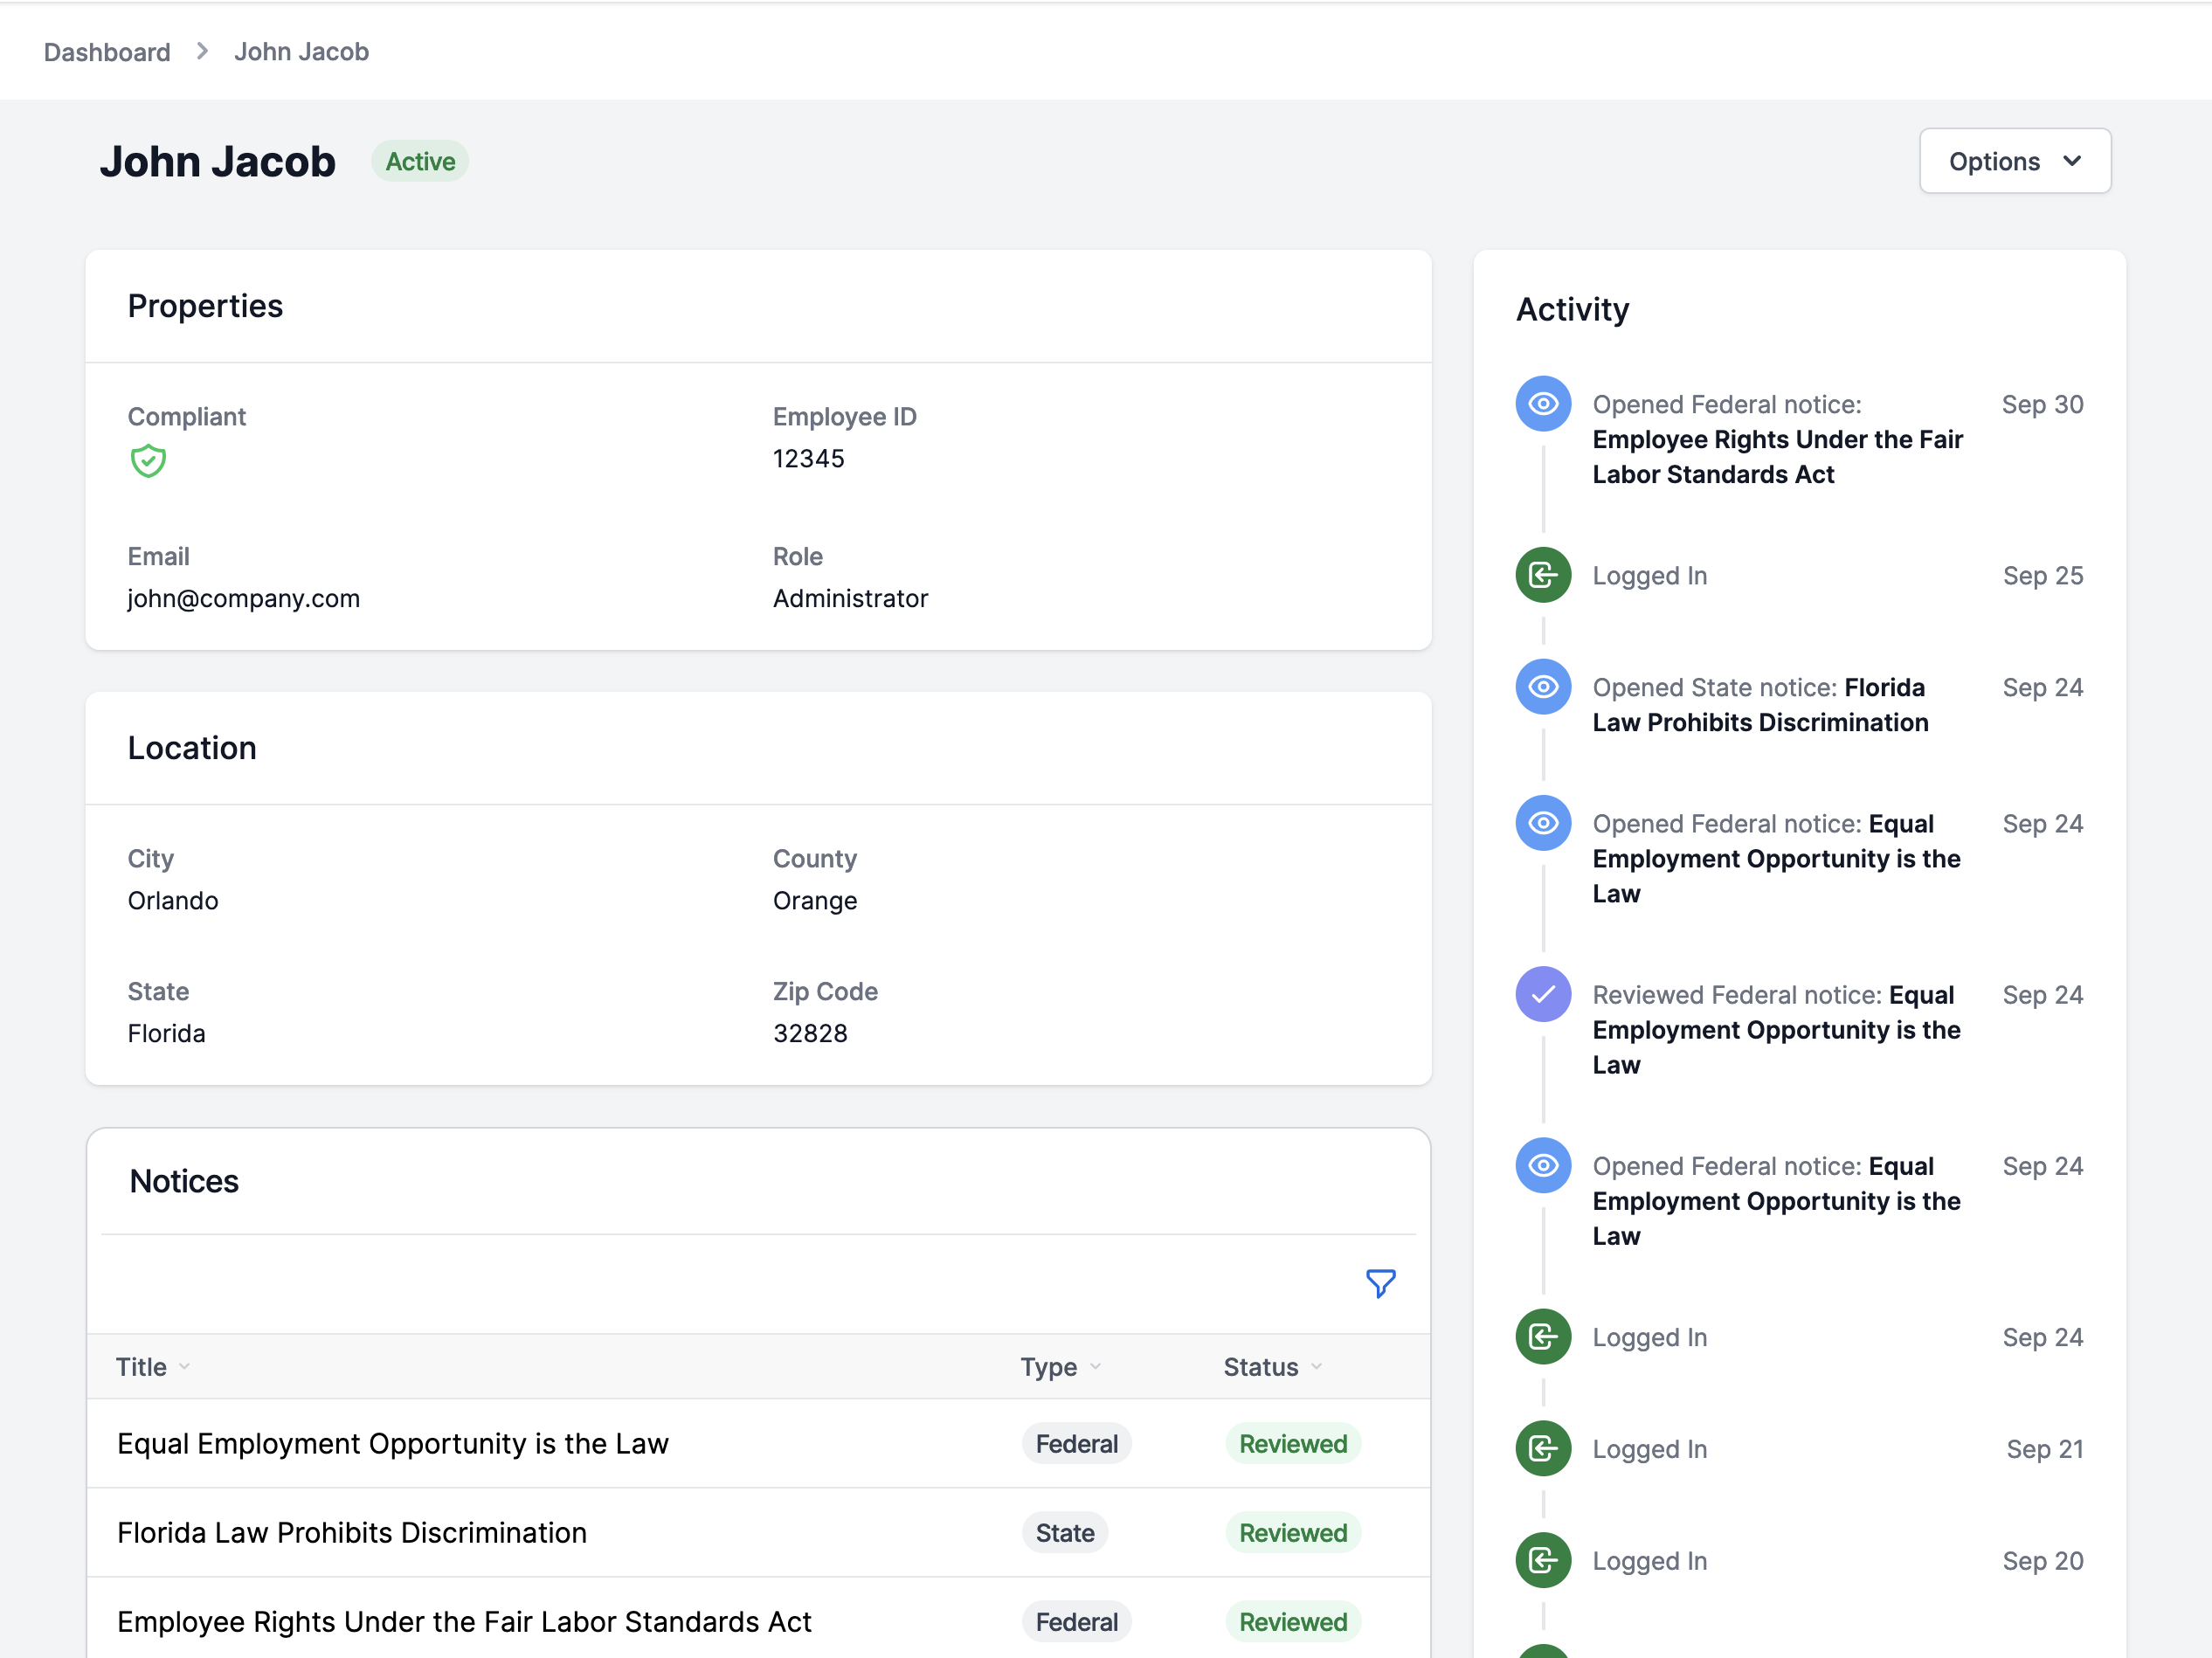
Task: Click John Jacob breadcrumb item
Action: pos(301,52)
